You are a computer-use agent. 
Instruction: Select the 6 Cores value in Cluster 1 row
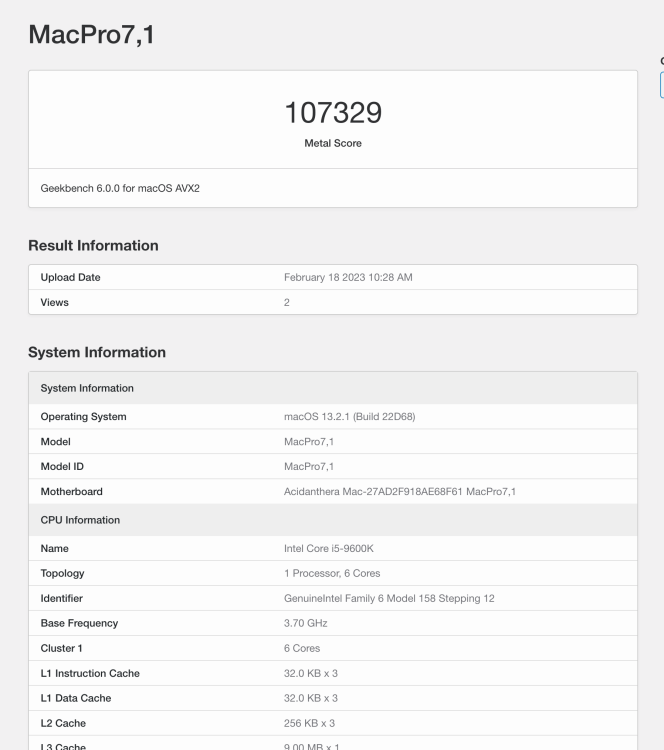coord(302,648)
